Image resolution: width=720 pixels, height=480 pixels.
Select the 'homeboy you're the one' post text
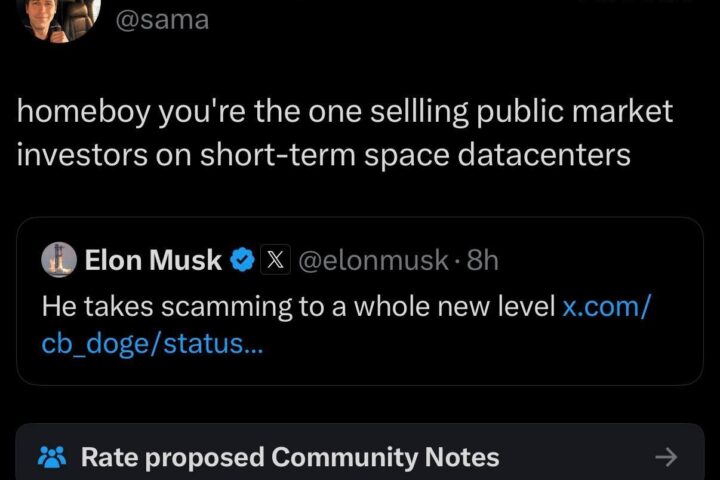[345, 133]
